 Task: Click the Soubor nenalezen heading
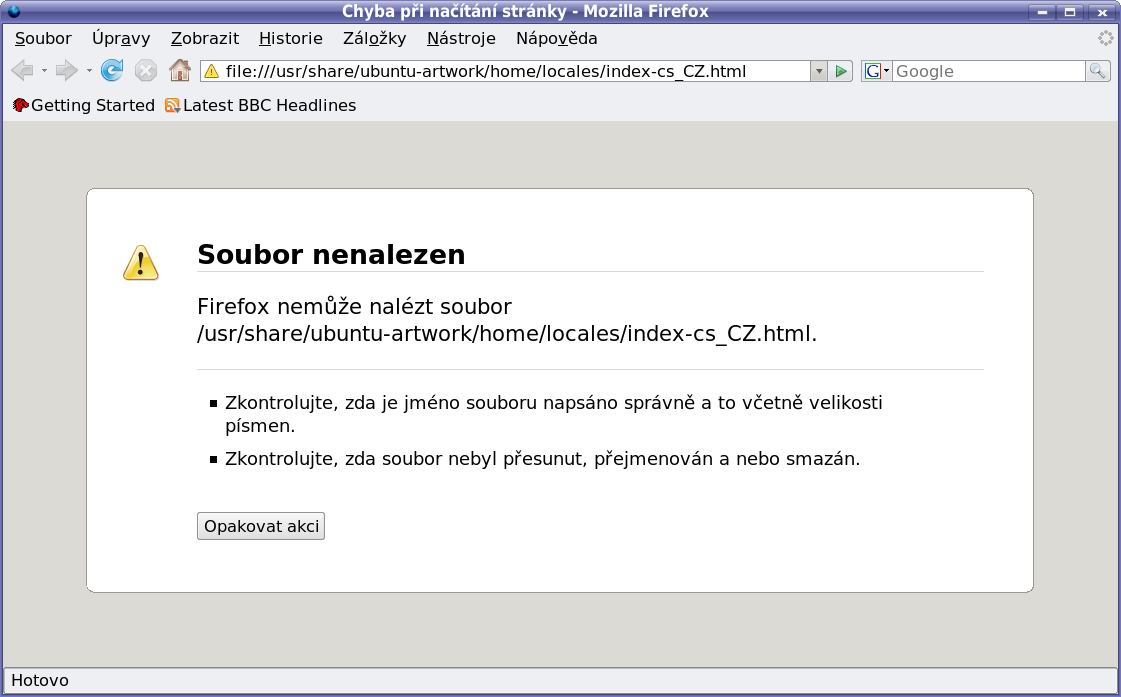point(331,254)
